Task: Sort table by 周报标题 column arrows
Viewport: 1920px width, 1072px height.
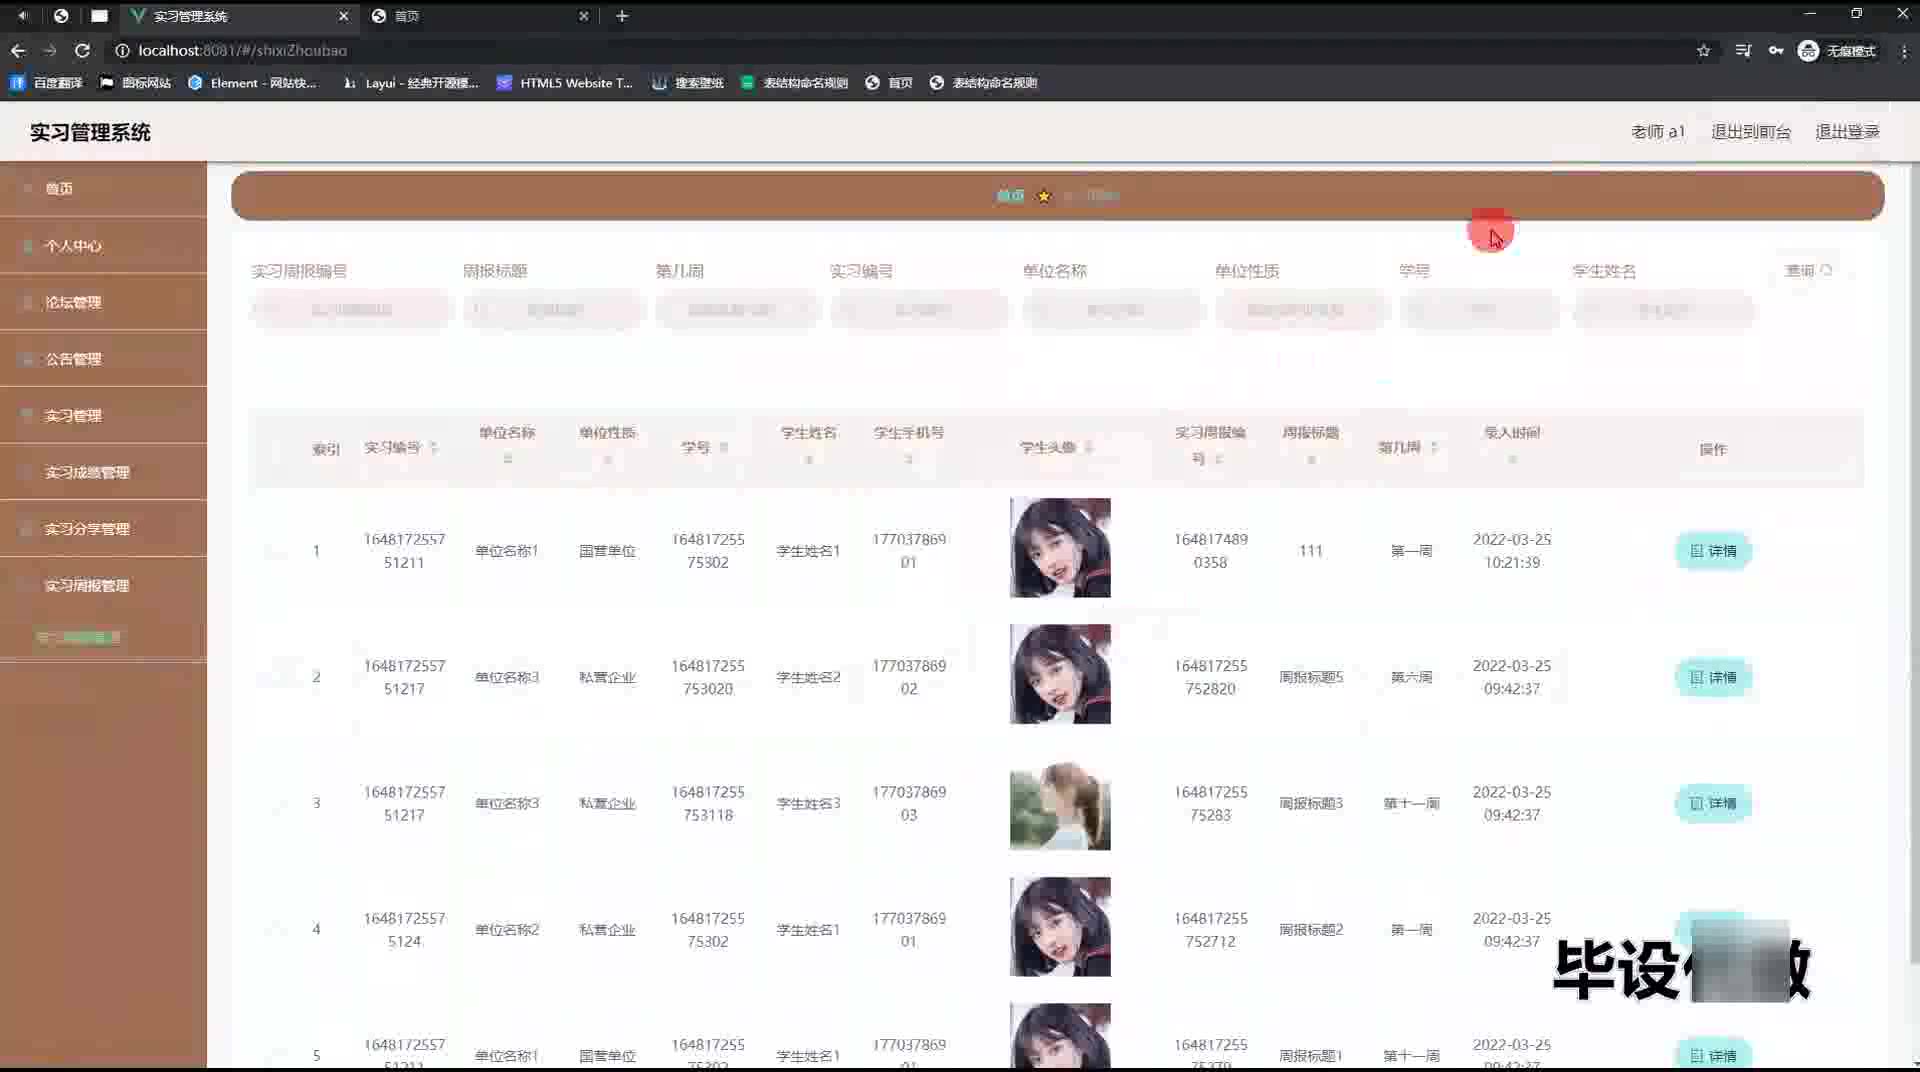Action: (x=1311, y=459)
